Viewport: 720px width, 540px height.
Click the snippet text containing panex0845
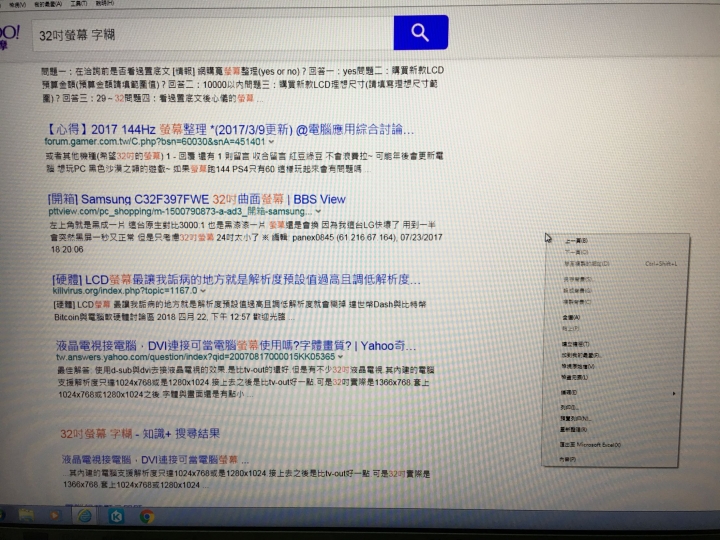[x=246, y=237]
